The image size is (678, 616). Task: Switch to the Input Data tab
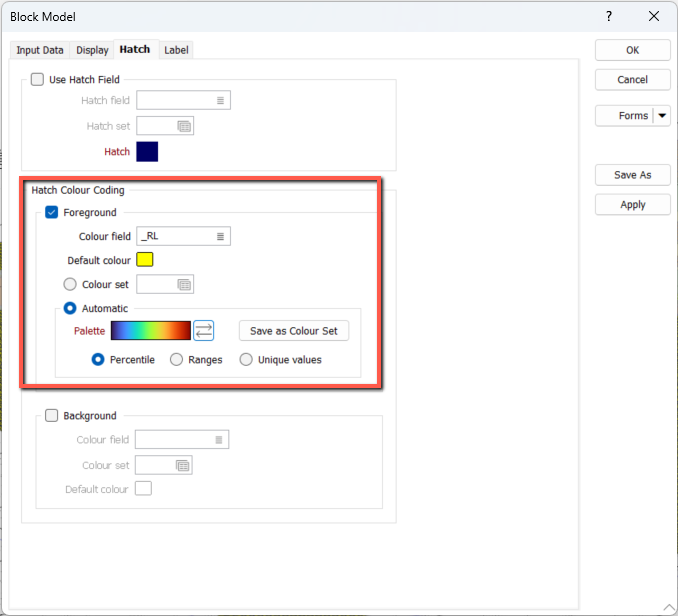[40, 50]
